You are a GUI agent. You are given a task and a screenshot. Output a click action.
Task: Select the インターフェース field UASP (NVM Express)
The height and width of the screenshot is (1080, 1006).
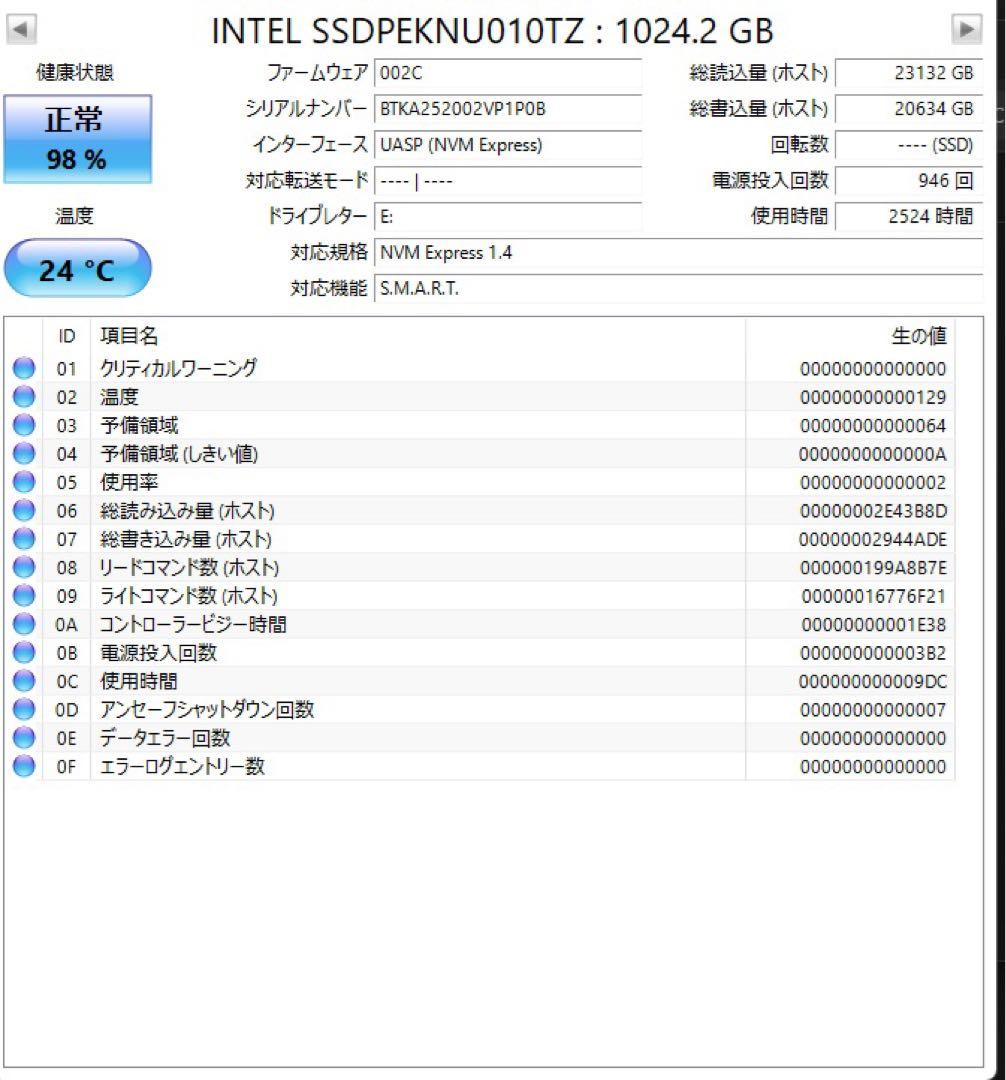[x=508, y=145]
